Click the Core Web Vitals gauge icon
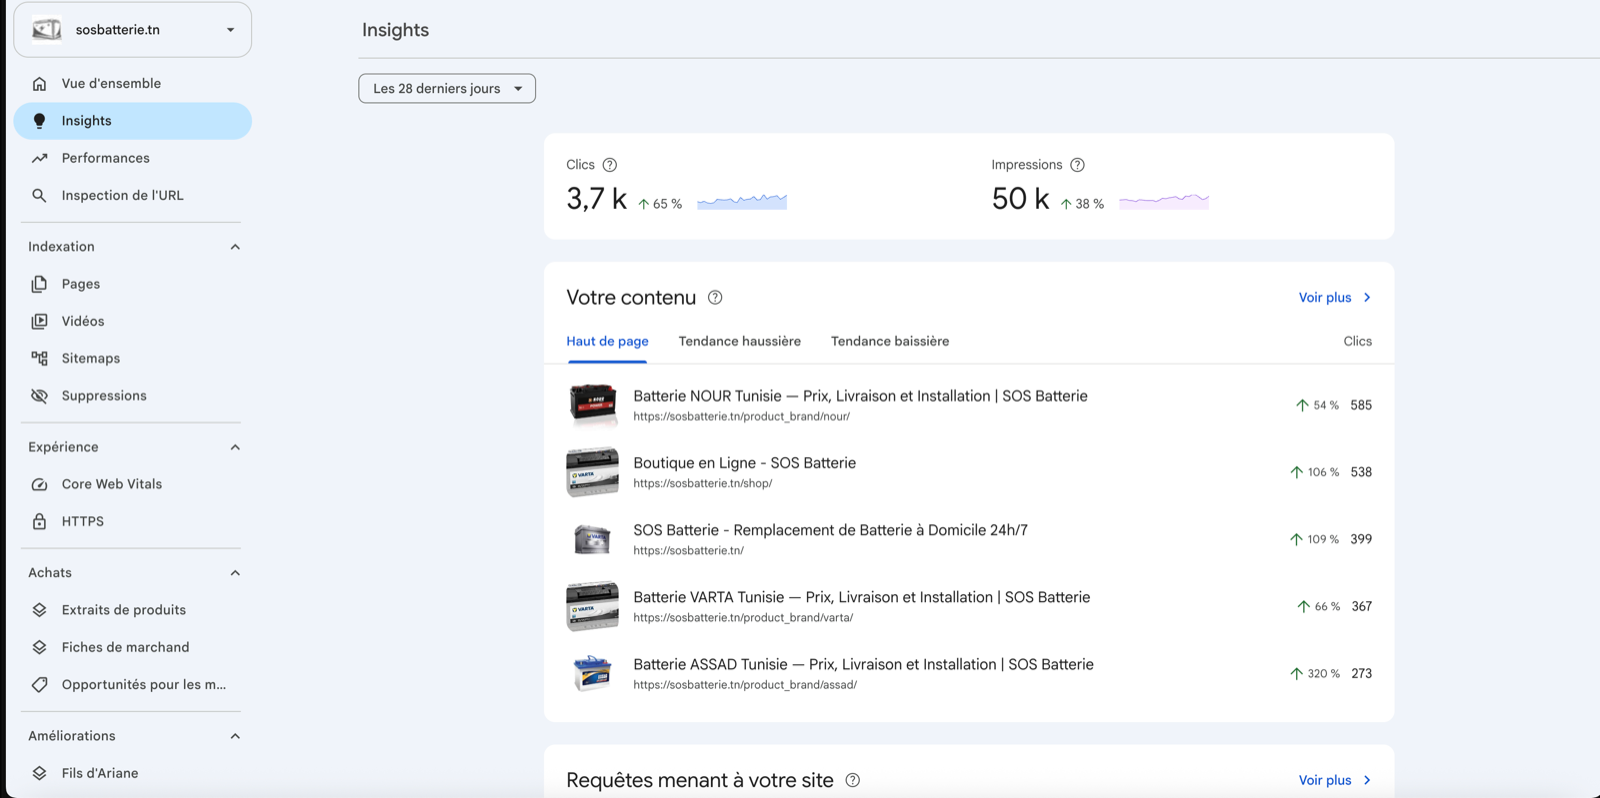The width and height of the screenshot is (1600, 798). [x=39, y=484]
